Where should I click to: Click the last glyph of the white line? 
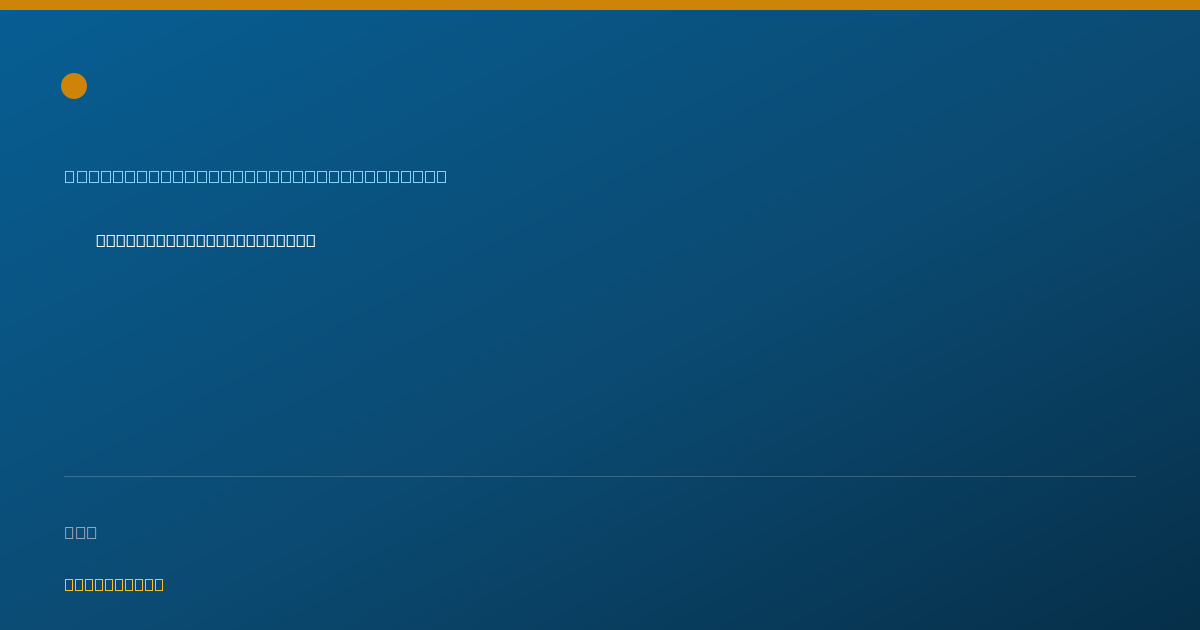311,241
